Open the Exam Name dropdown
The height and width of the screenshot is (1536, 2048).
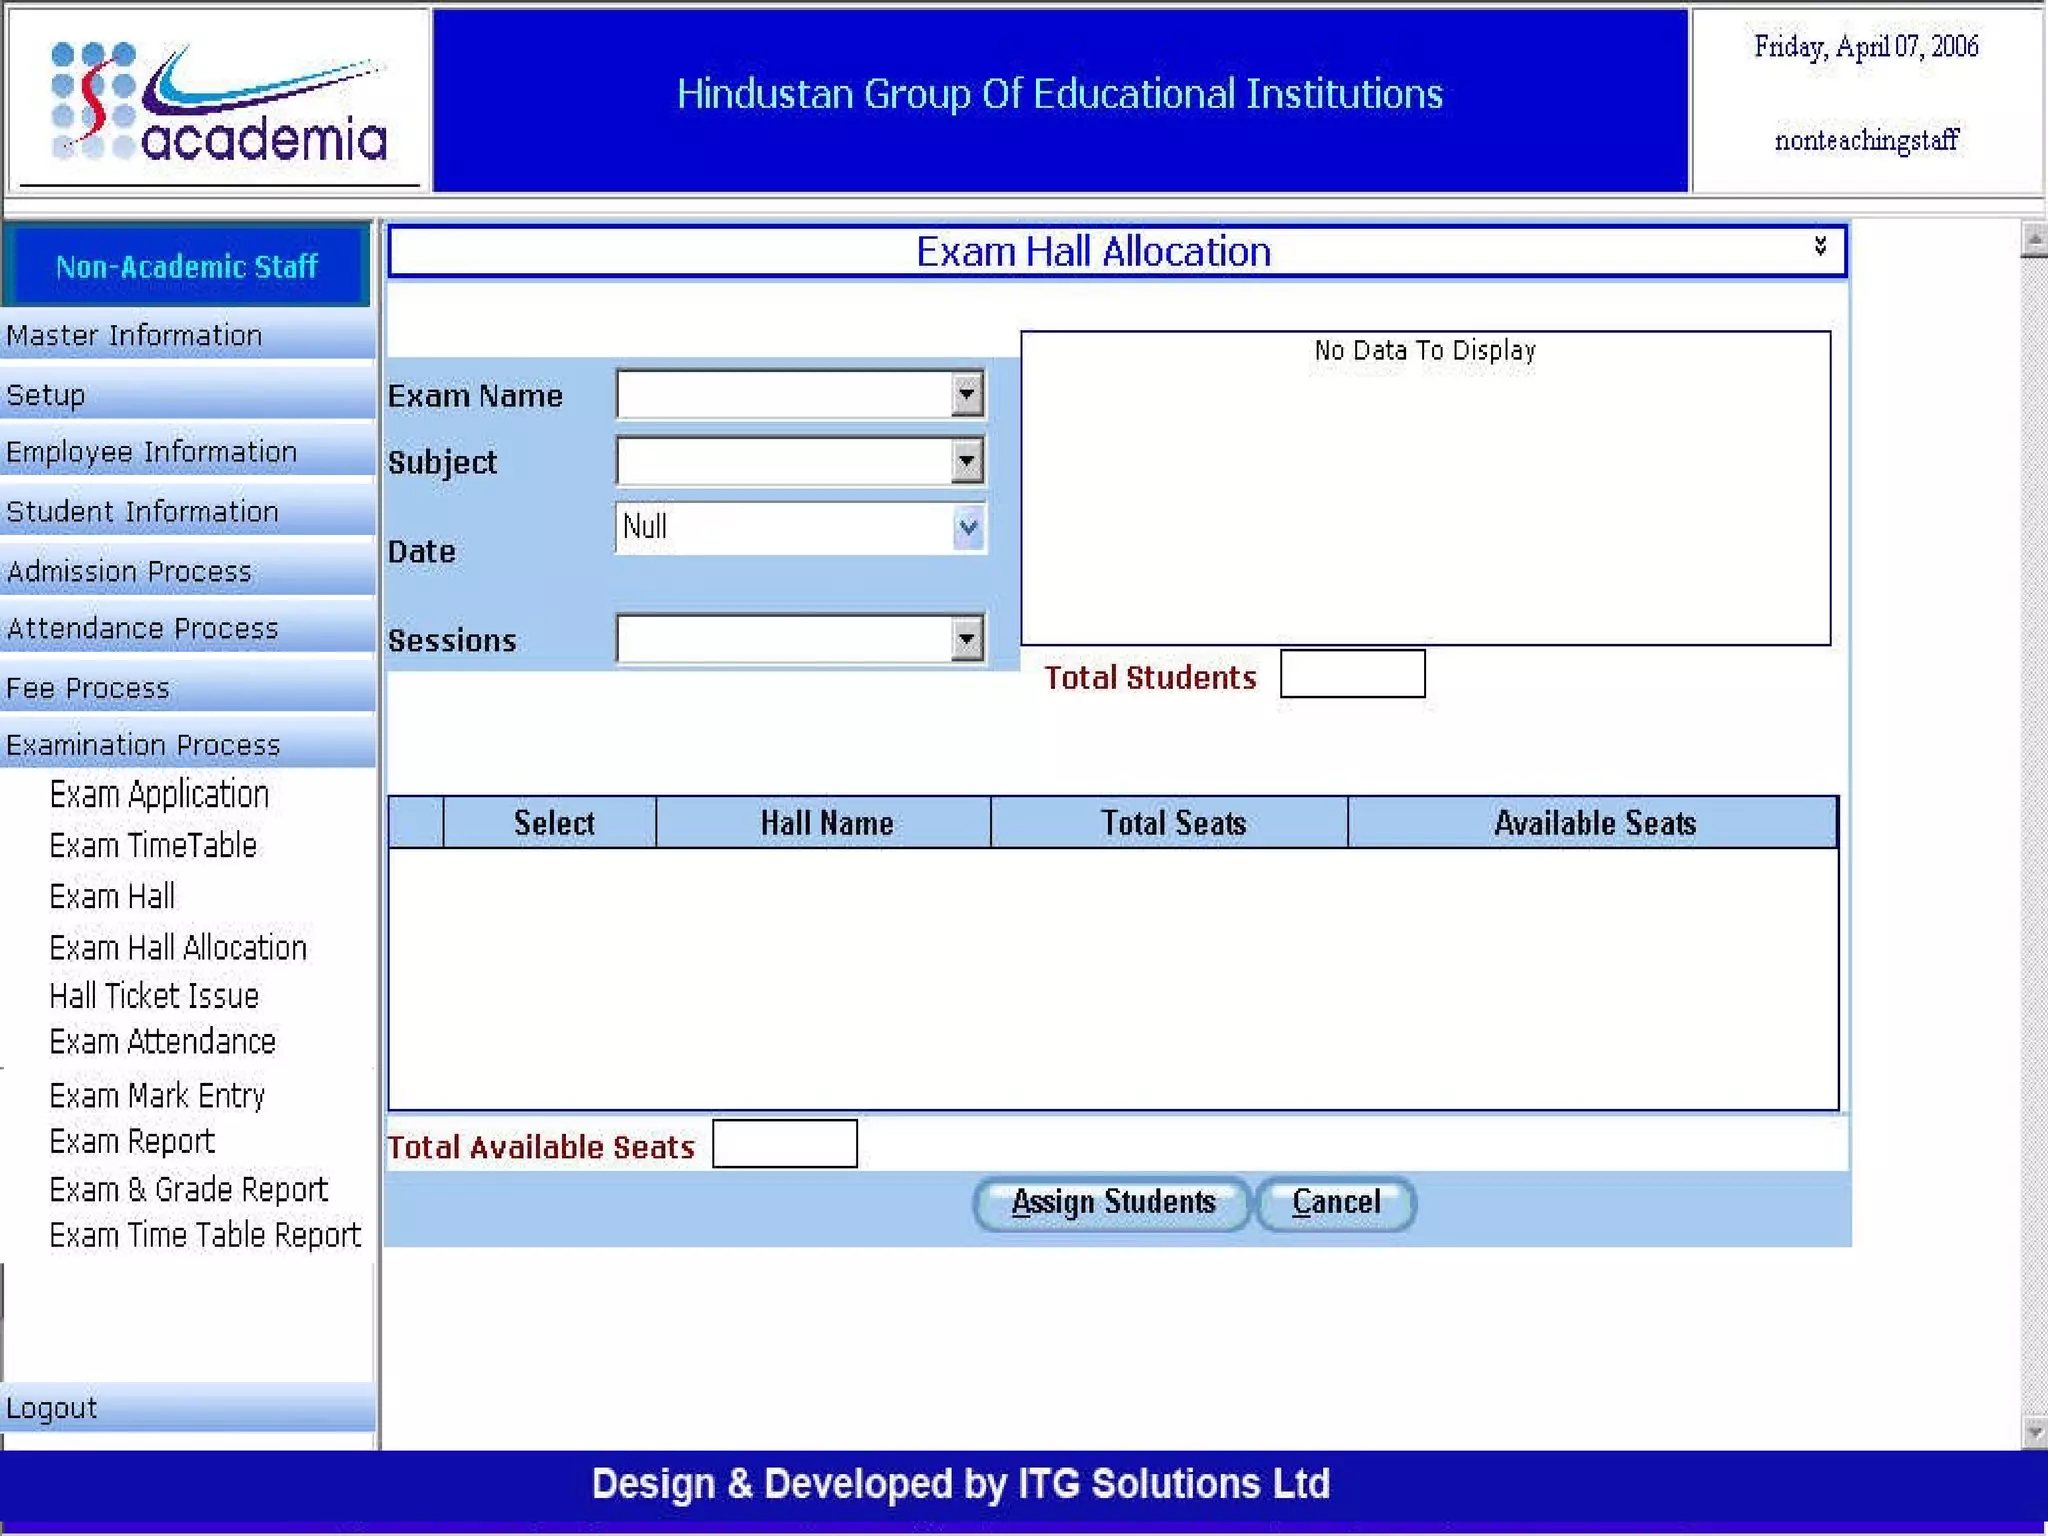click(966, 394)
